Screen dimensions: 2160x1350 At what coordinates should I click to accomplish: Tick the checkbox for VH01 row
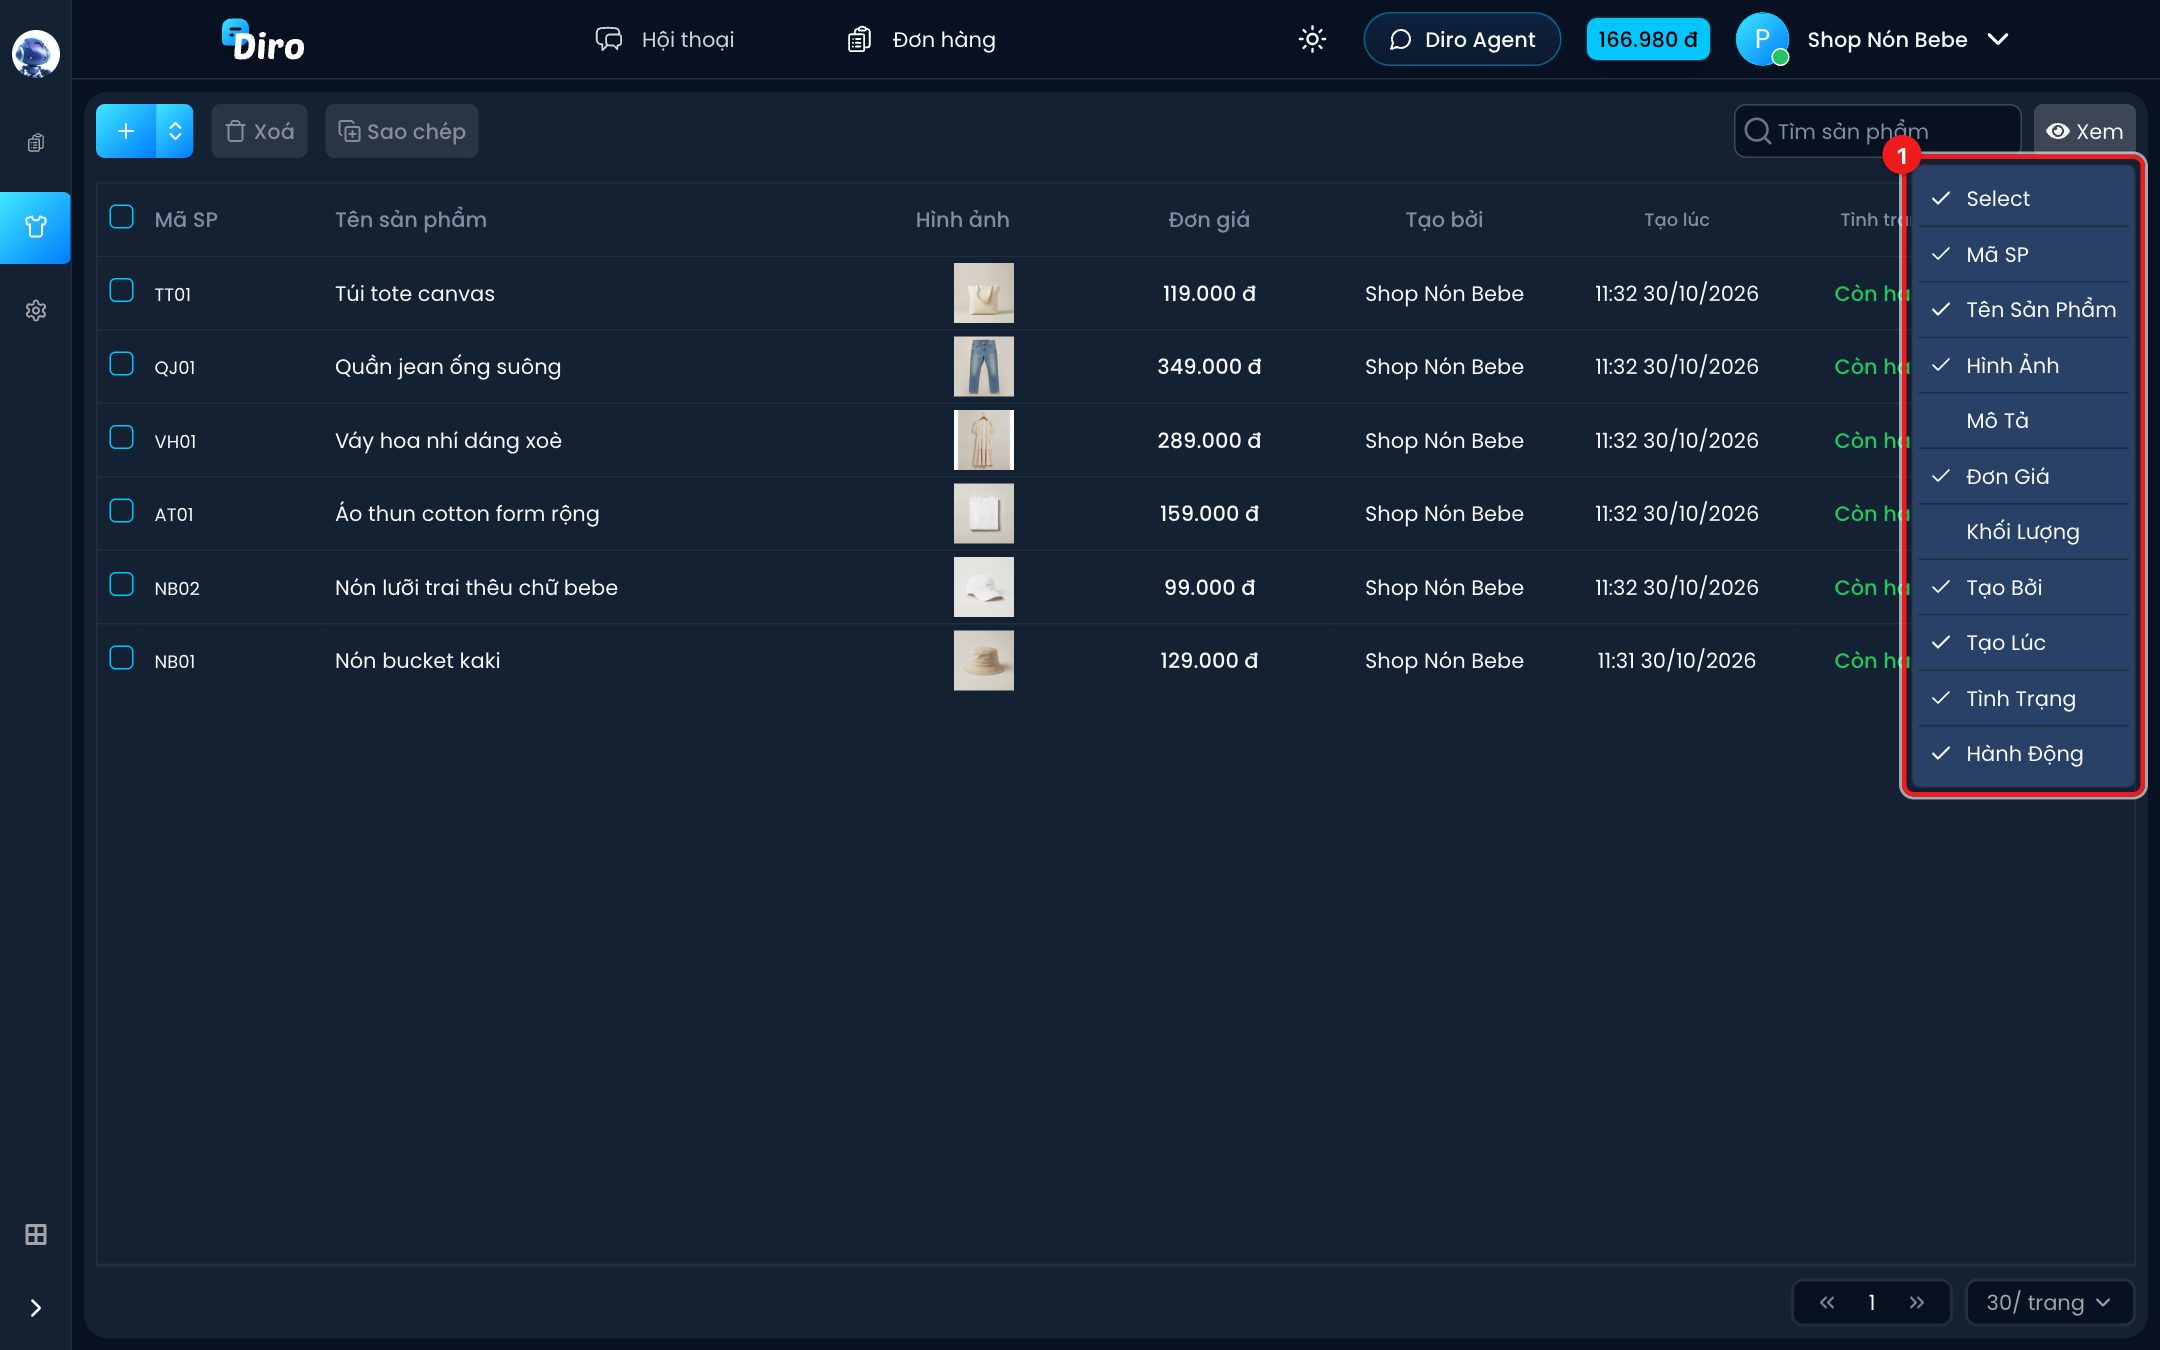121,438
